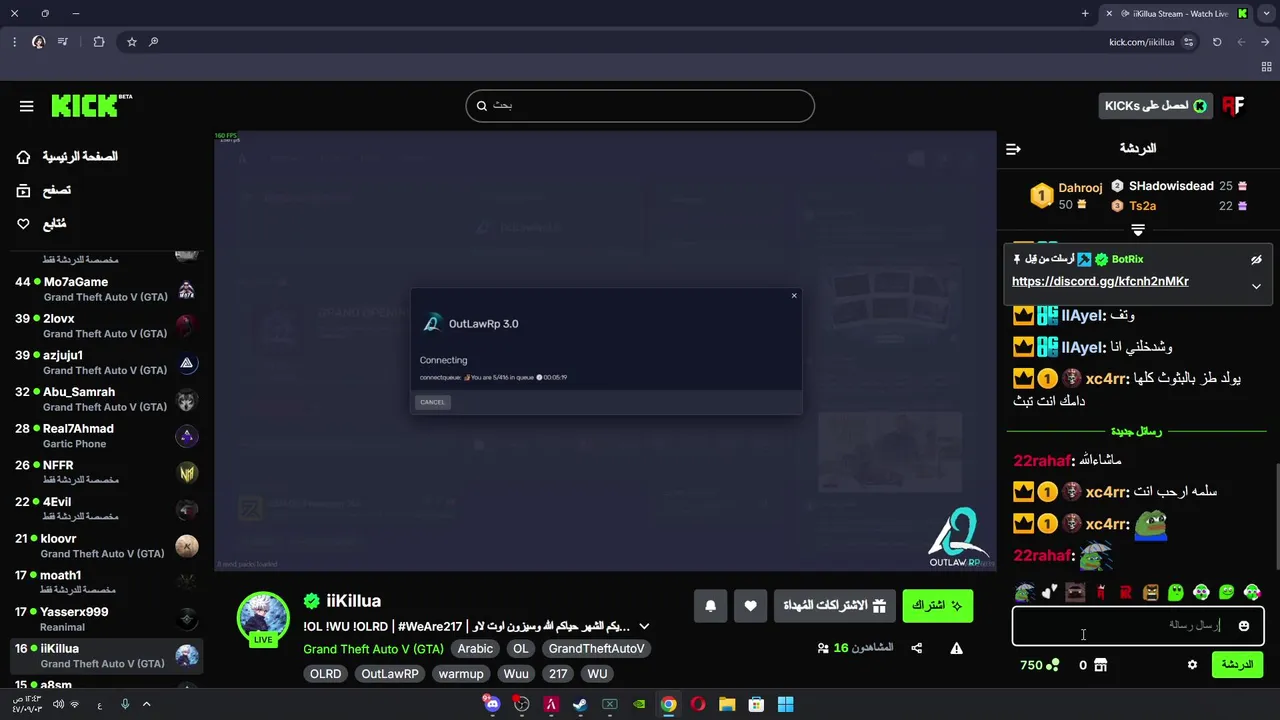Screen dimensions: 1280x720
Task: Open site information icon in address bar
Action: [x=1188, y=42]
